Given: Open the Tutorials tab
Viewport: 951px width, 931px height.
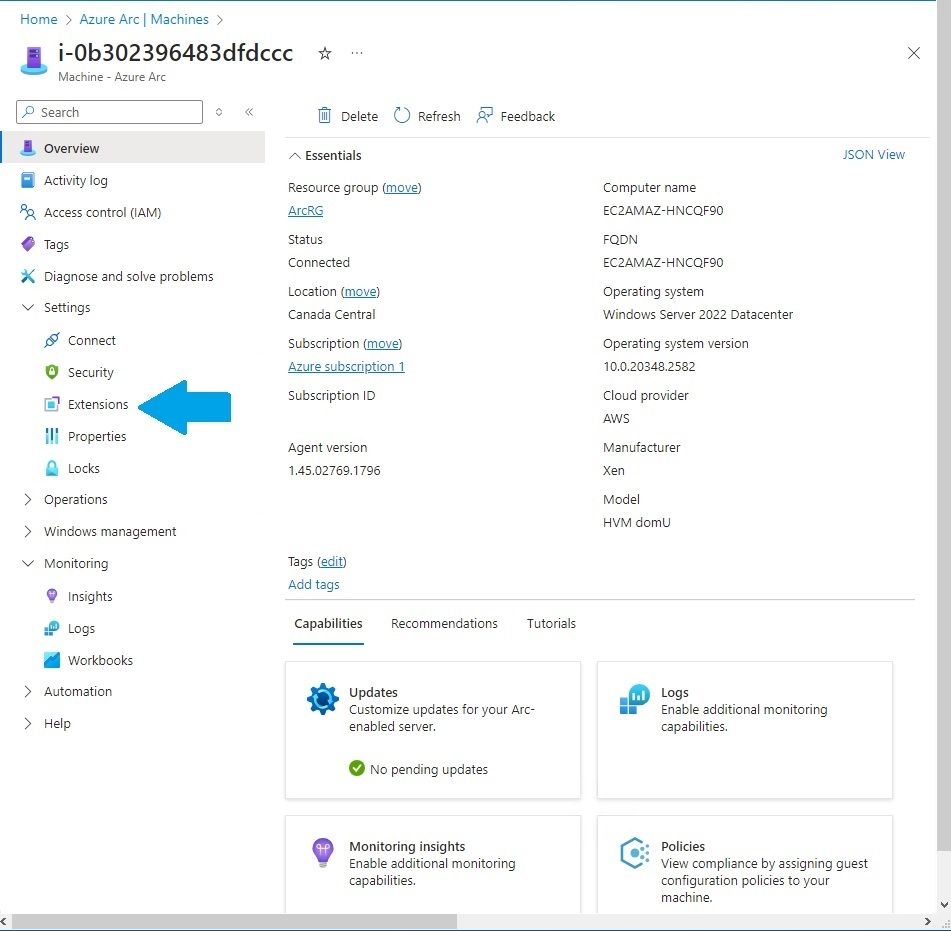Looking at the screenshot, I should coord(551,623).
